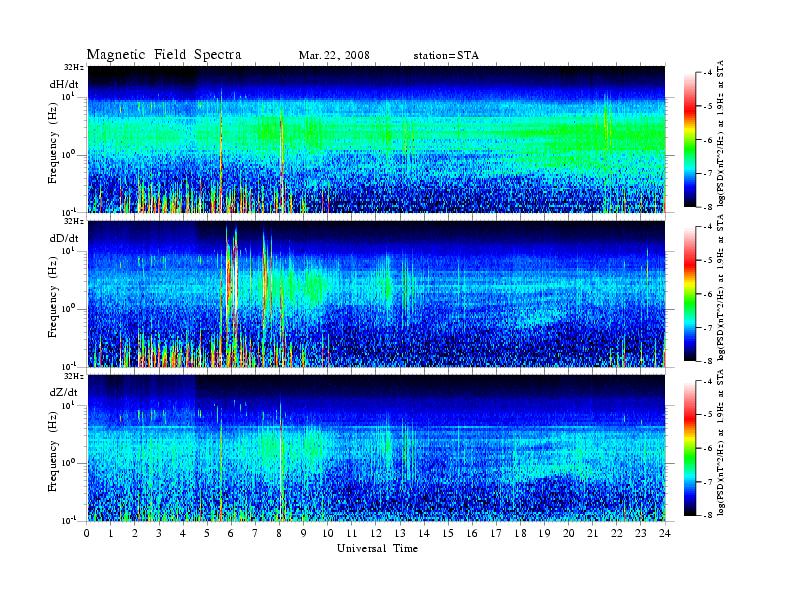Screen dimensions: 792x612
Task: Click the "20" hour tick on time axis
Action: 568,533
